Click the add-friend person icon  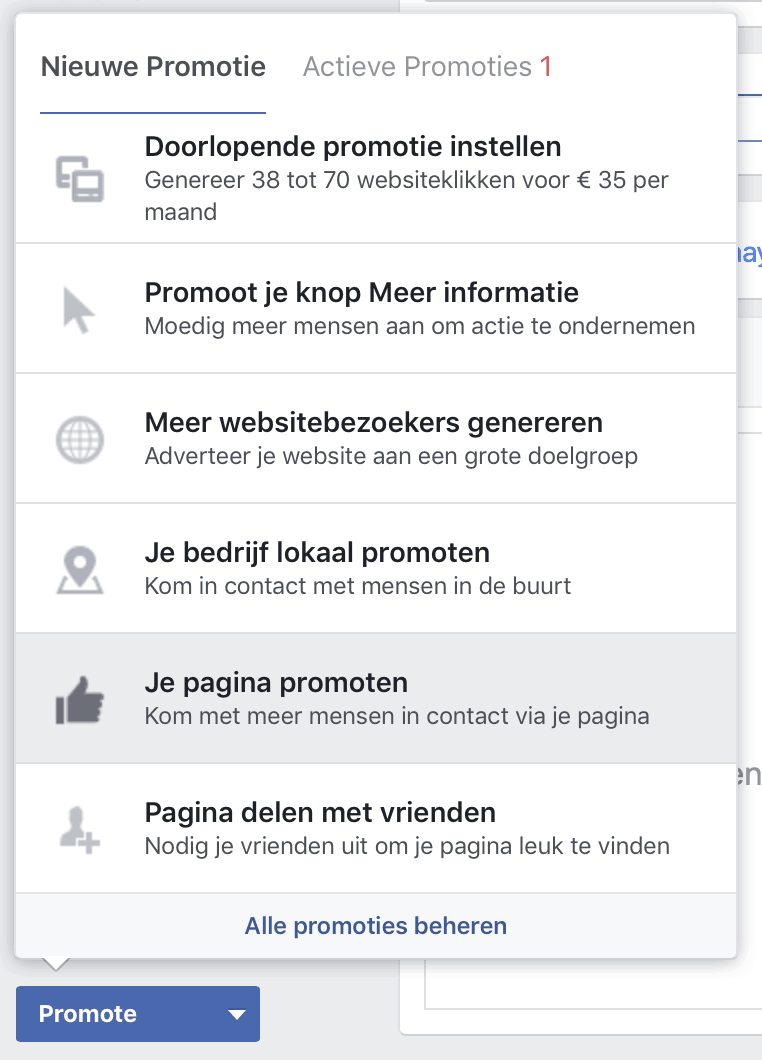click(80, 830)
